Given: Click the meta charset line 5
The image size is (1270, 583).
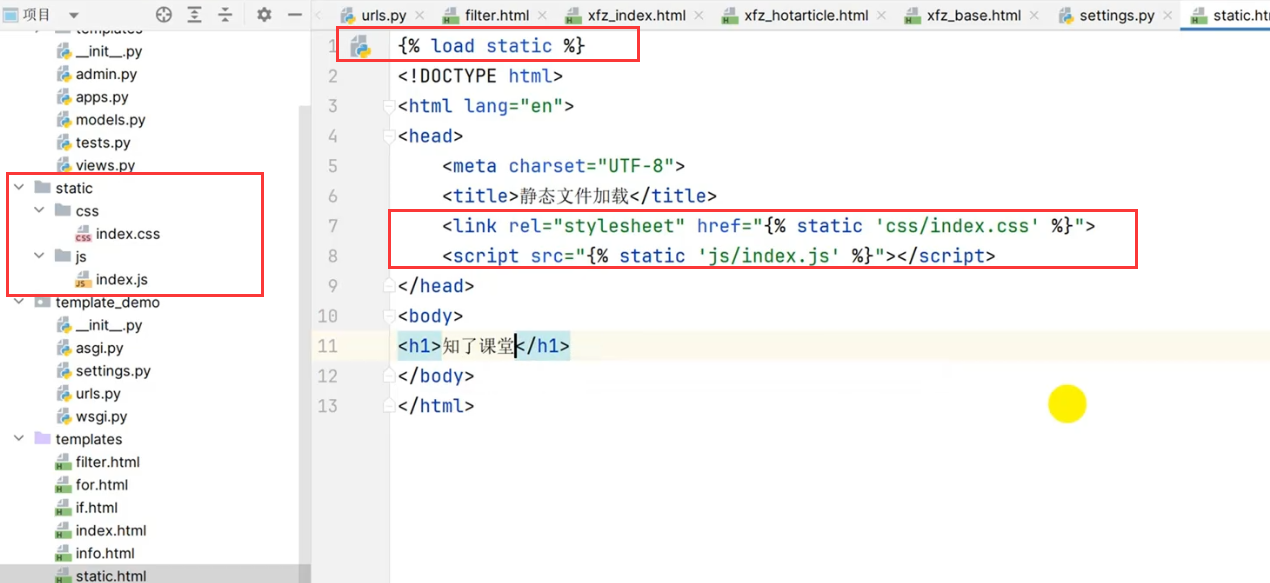Looking at the screenshot, I should pyautogui.click(x=564, y=166).
